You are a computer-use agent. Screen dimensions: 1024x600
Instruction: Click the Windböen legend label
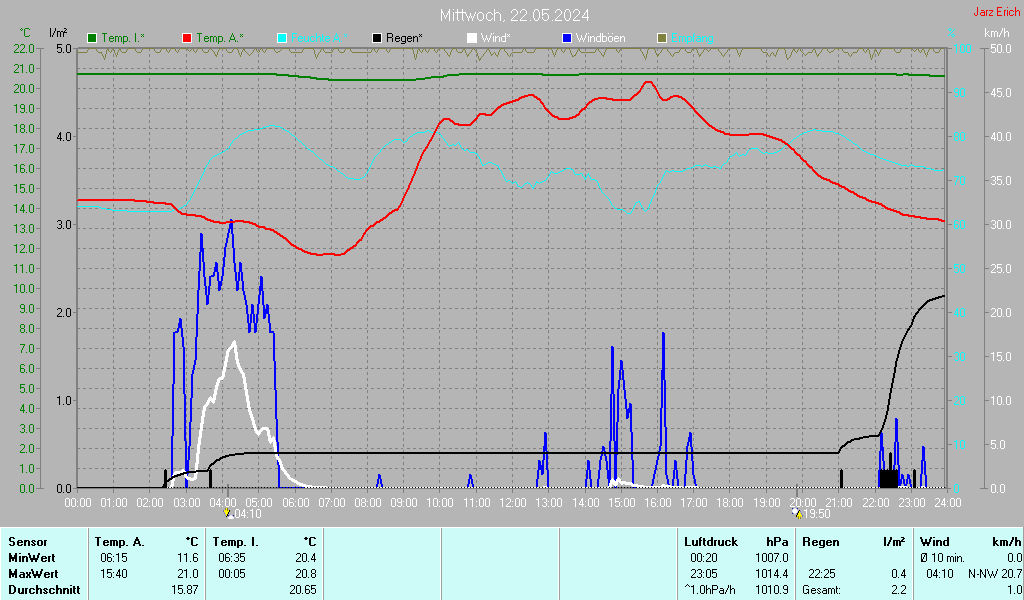600,38
